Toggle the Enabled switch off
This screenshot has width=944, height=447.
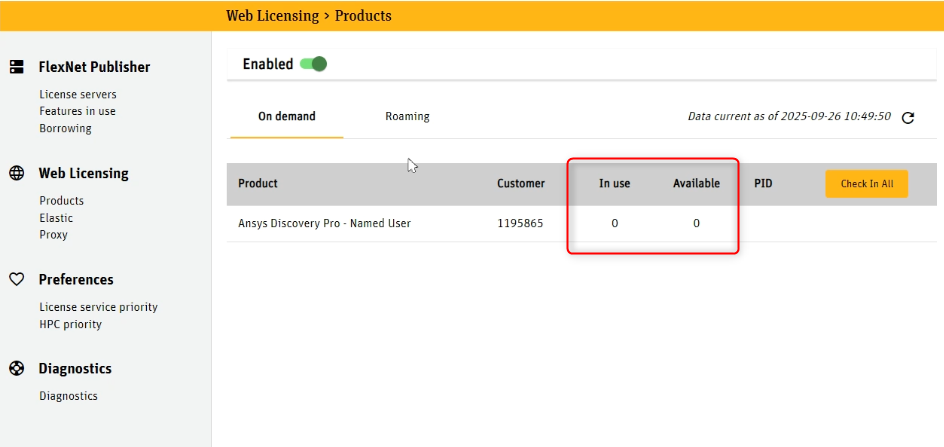[x=314, y=64]
